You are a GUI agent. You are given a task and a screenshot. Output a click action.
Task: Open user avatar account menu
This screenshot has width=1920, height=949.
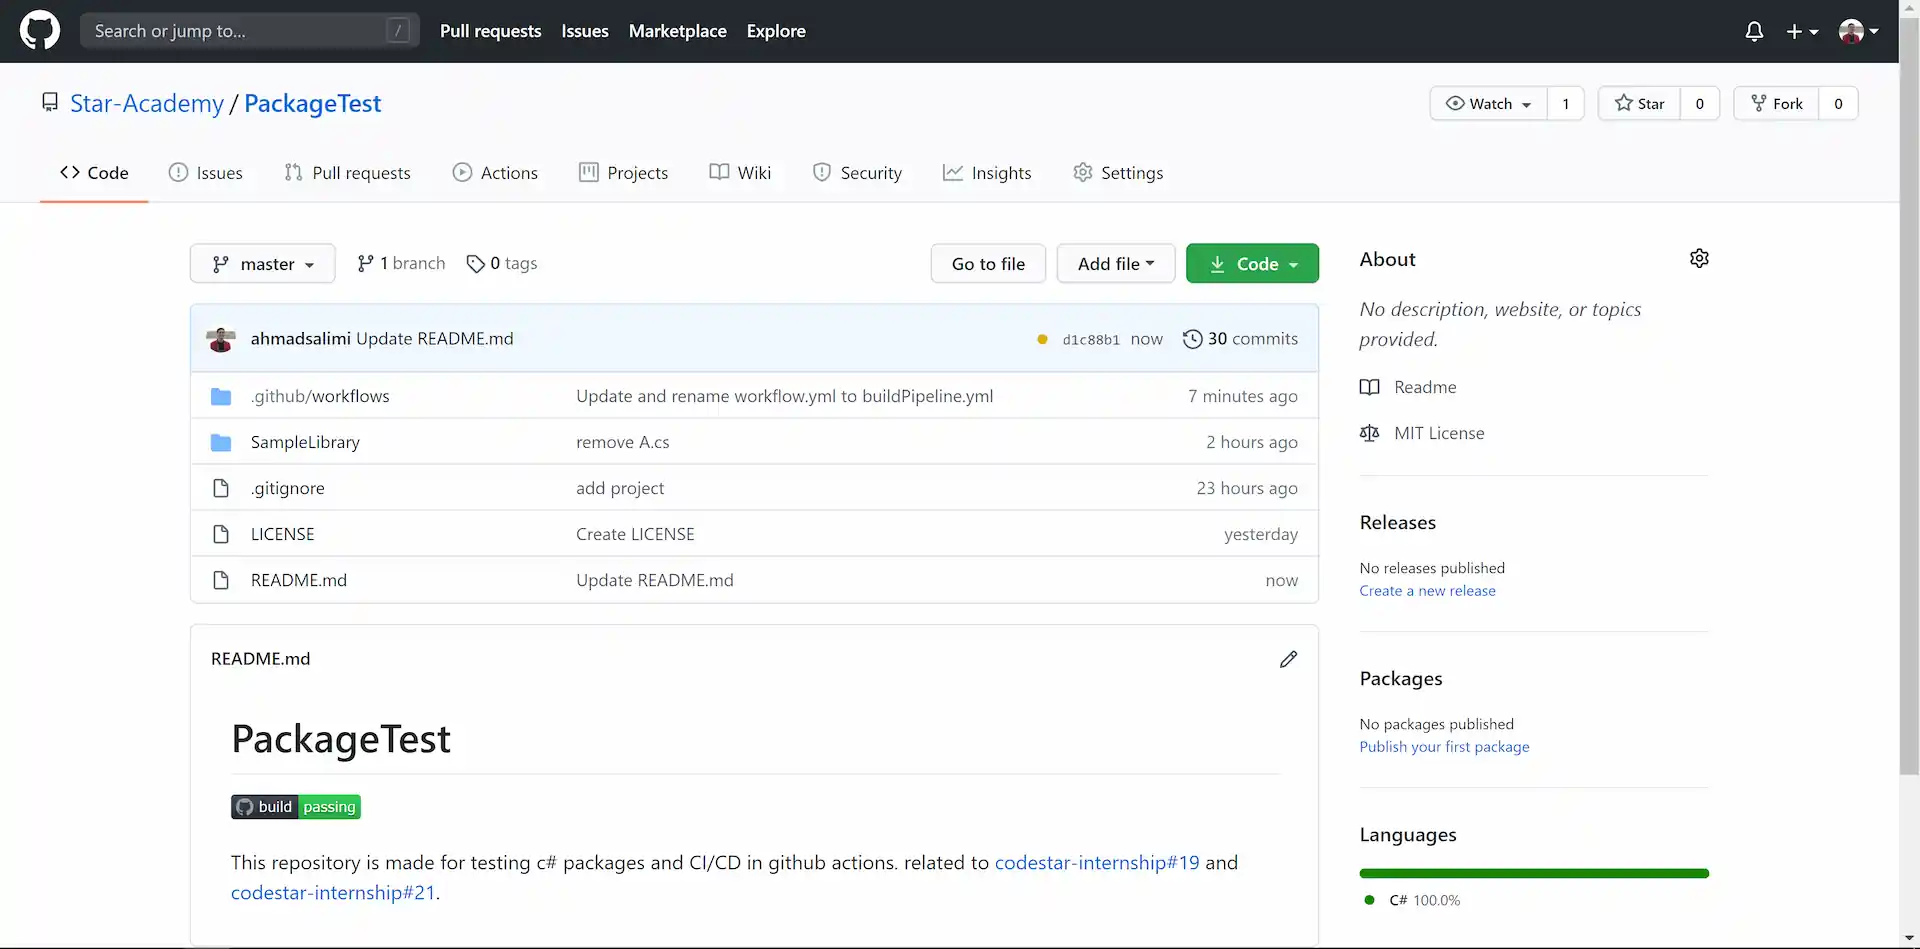click(1859, 31)
